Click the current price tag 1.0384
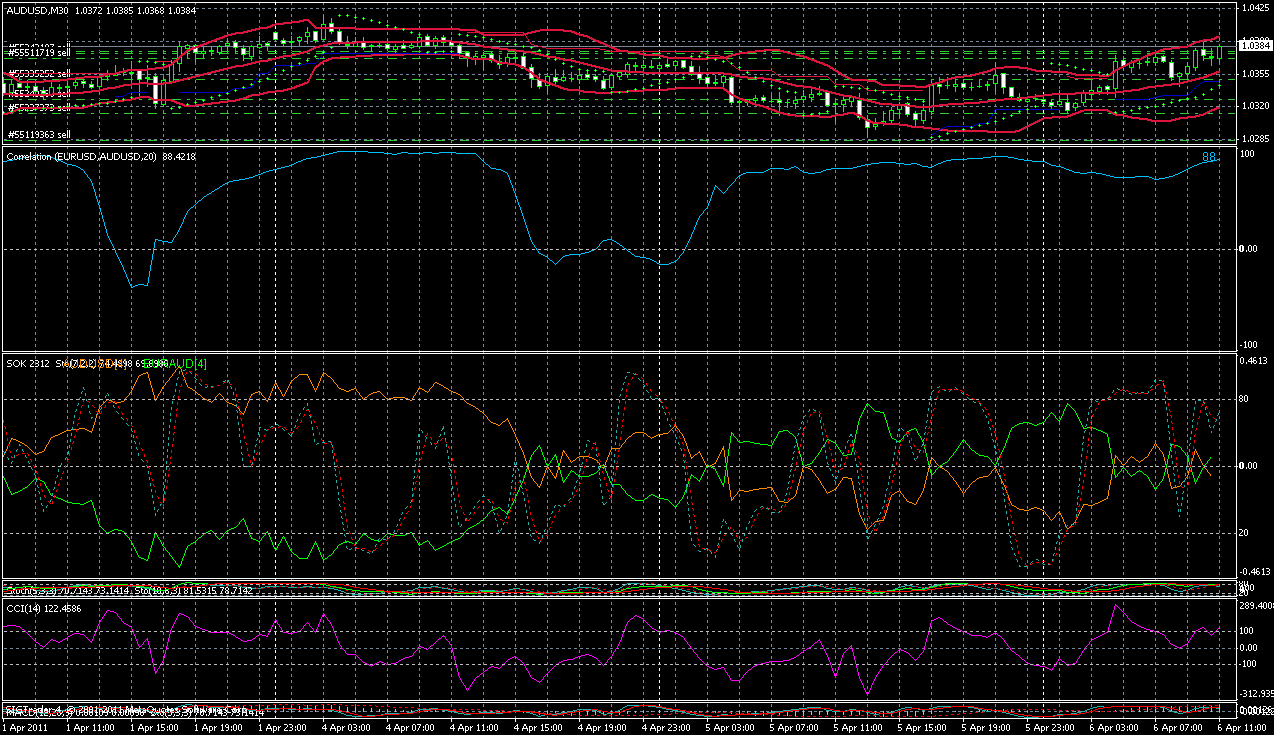Screen dimensions: 1274x735 pos(1255,45)
